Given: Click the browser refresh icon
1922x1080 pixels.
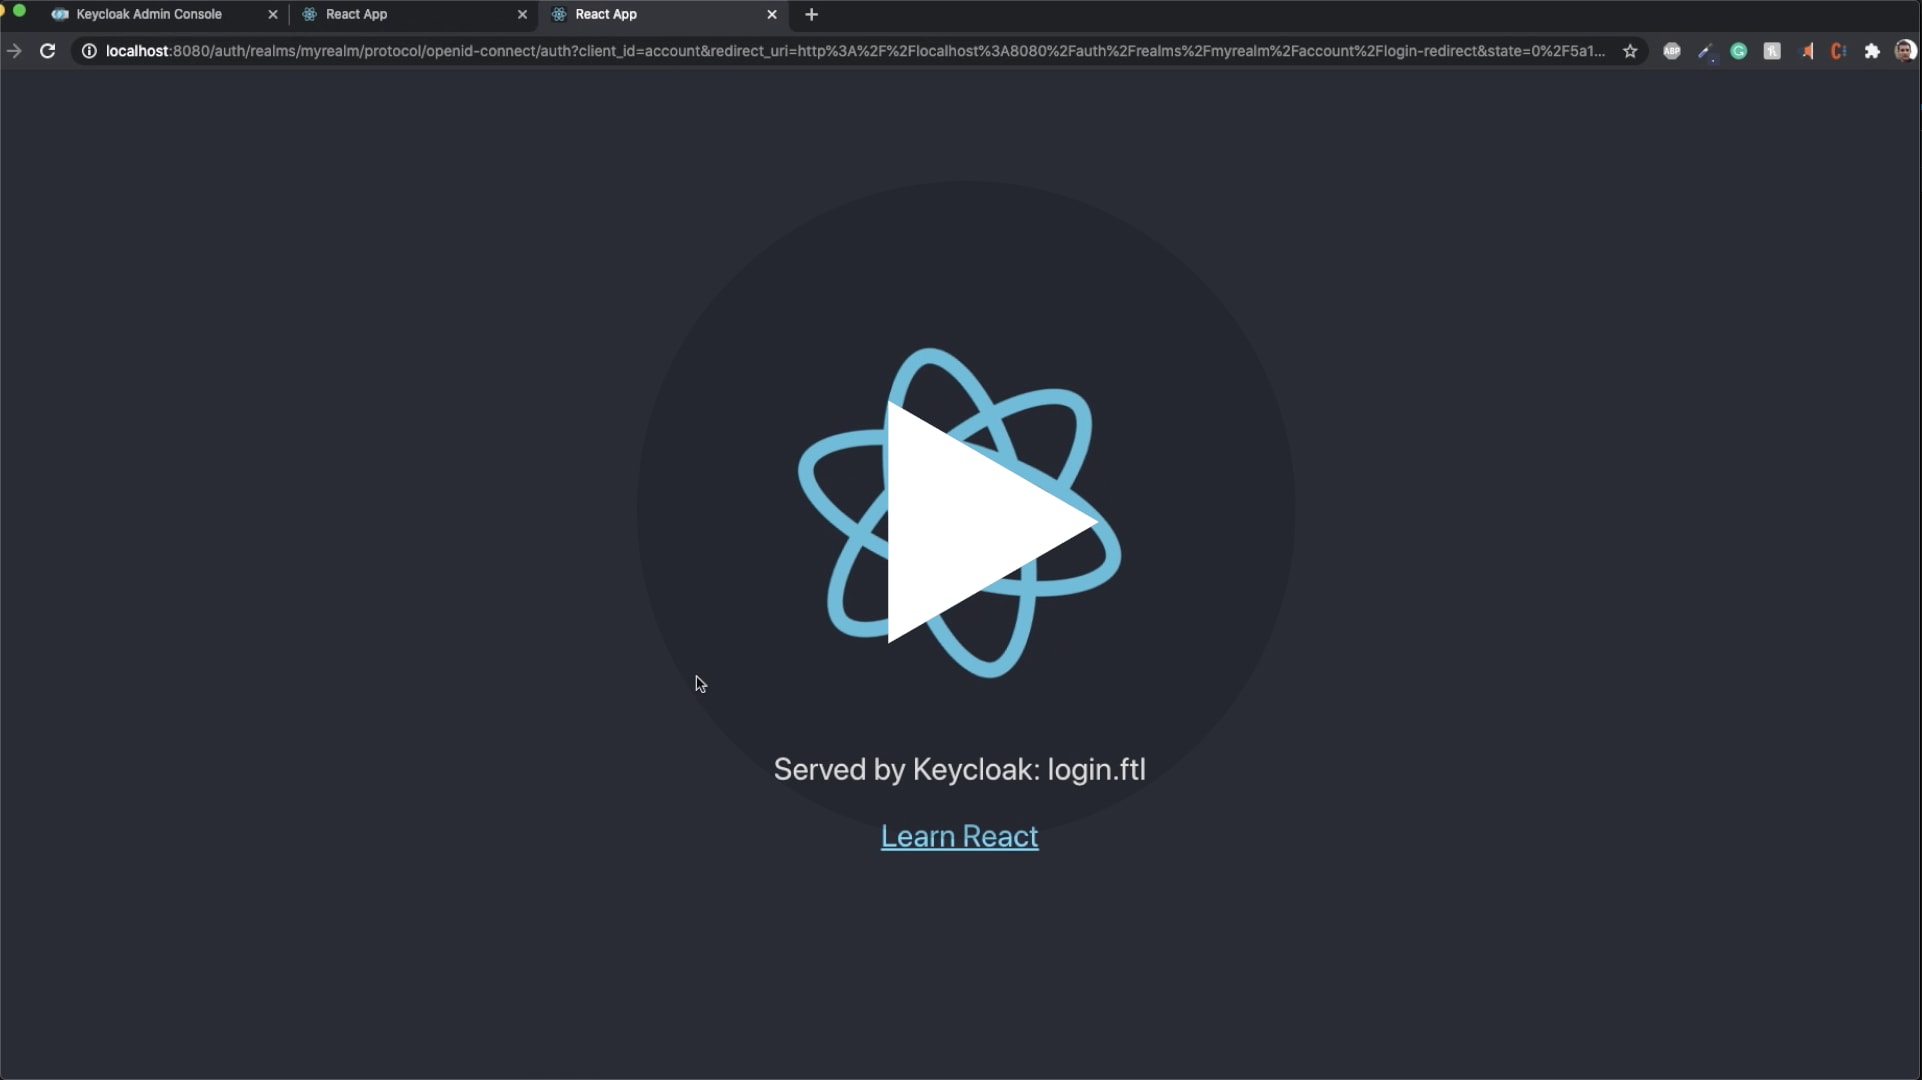Looking at the screenshot, I should (x=46, y=50).
